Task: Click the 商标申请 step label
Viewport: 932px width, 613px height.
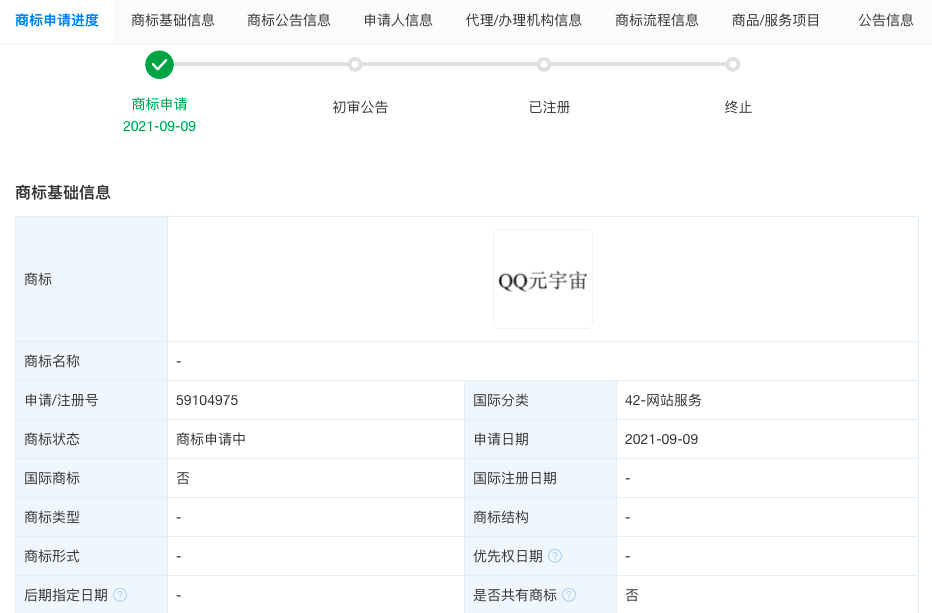Action: pyautogui.click(x=159, y=105)
